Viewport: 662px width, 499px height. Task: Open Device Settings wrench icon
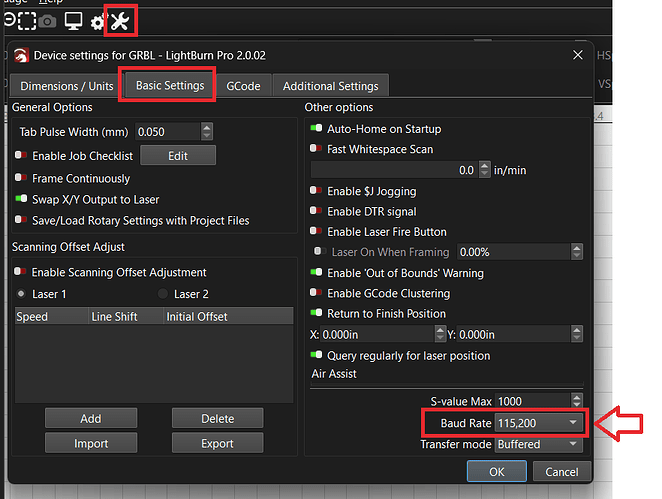(120, 21)
